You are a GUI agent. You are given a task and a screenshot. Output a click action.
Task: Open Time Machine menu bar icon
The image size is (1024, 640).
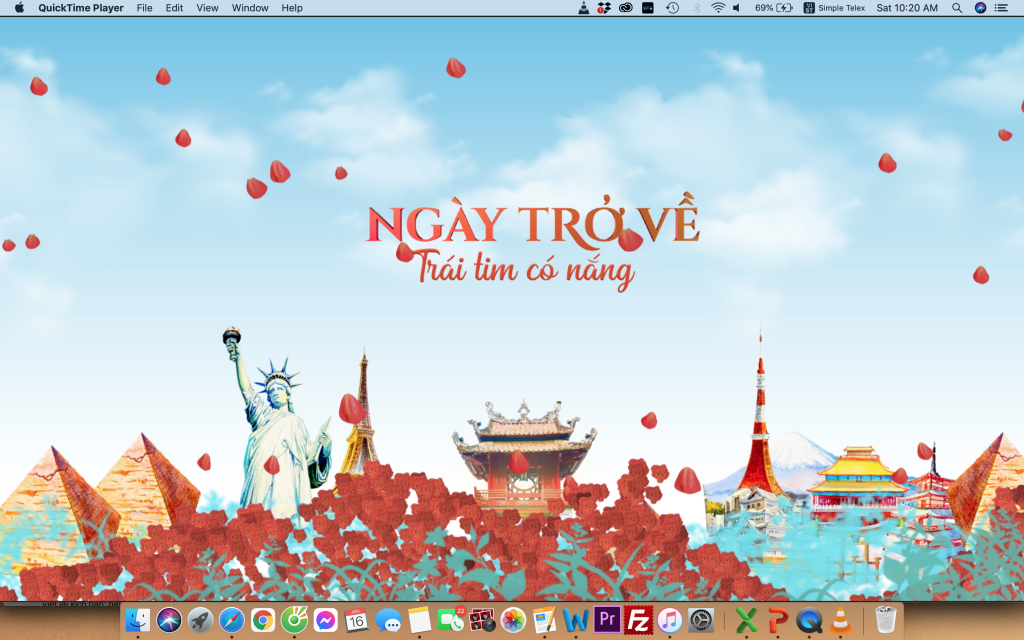[672, 8]
